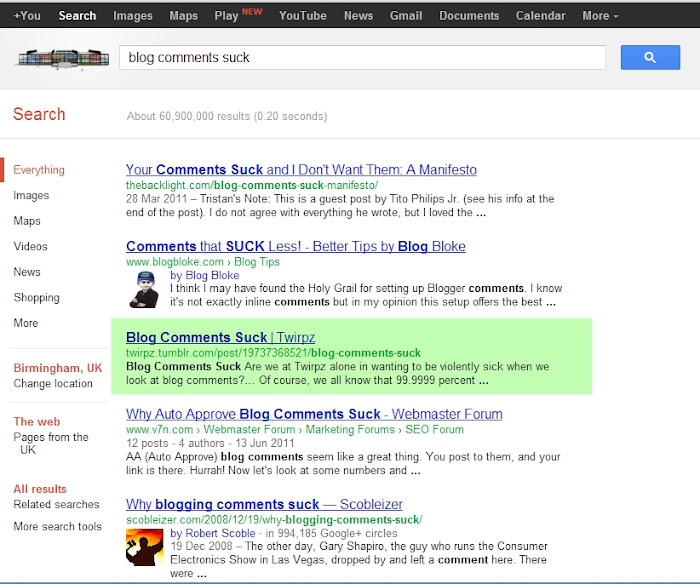
Task: Click the scobleizer.com green URL
Action: 274,520
